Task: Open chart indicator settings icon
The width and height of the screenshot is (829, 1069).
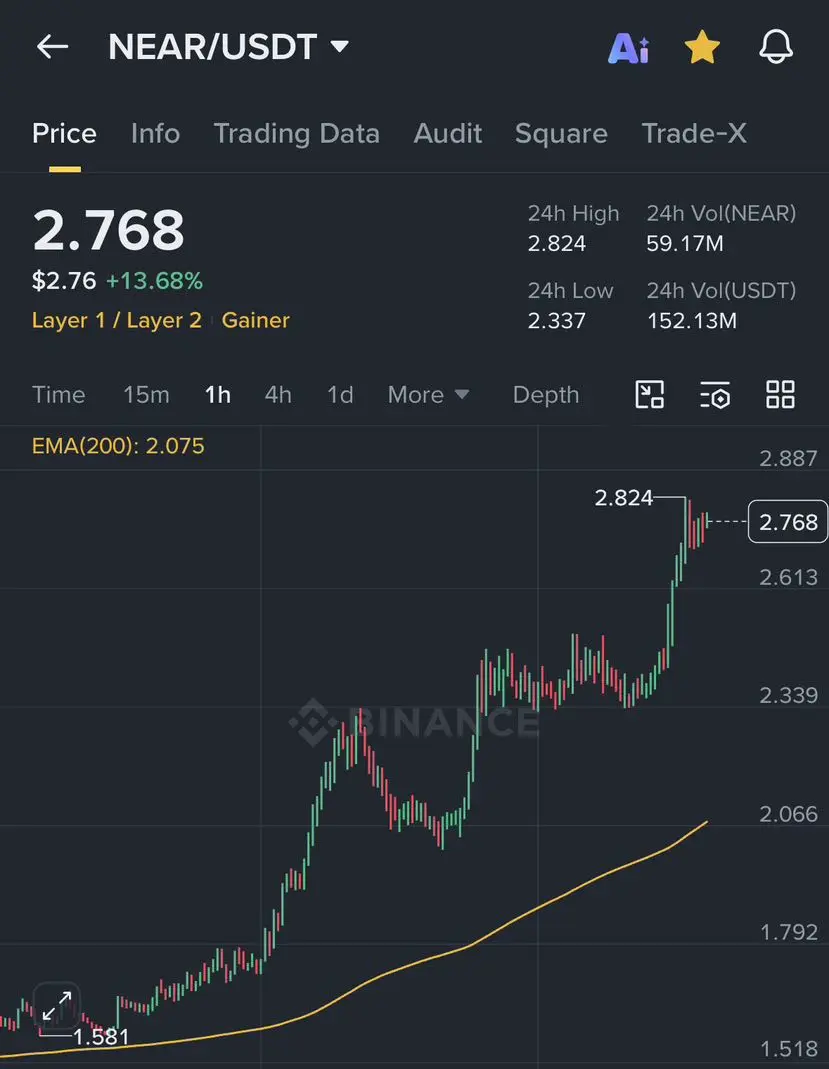Action: pos(714,395)
